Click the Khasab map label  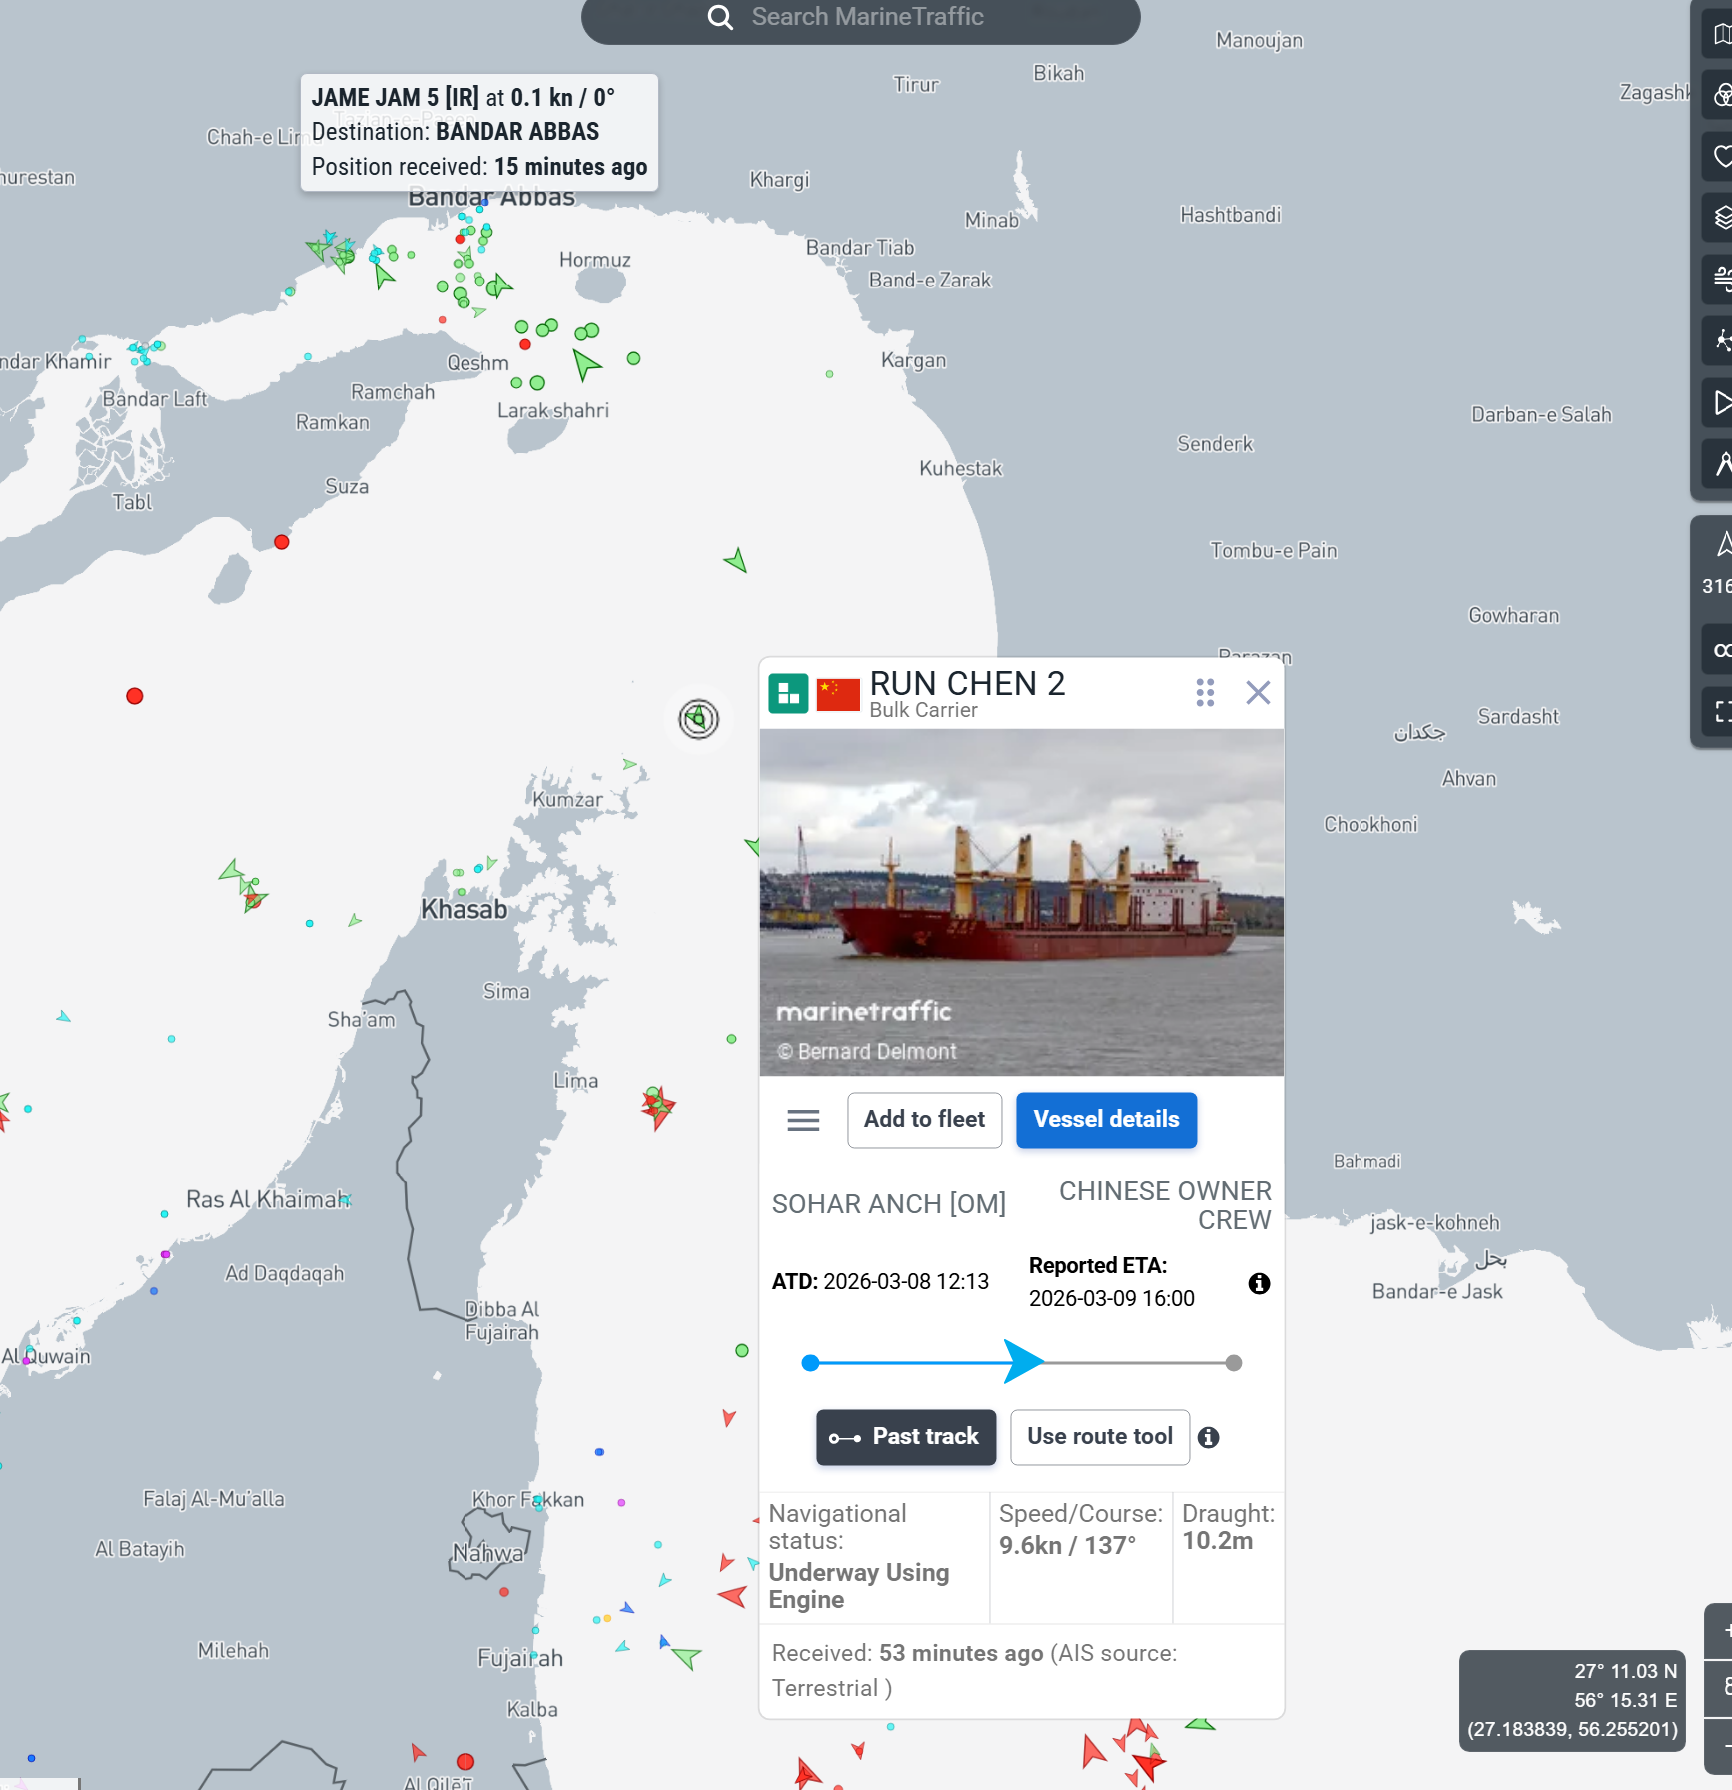[x=464, y=909]
